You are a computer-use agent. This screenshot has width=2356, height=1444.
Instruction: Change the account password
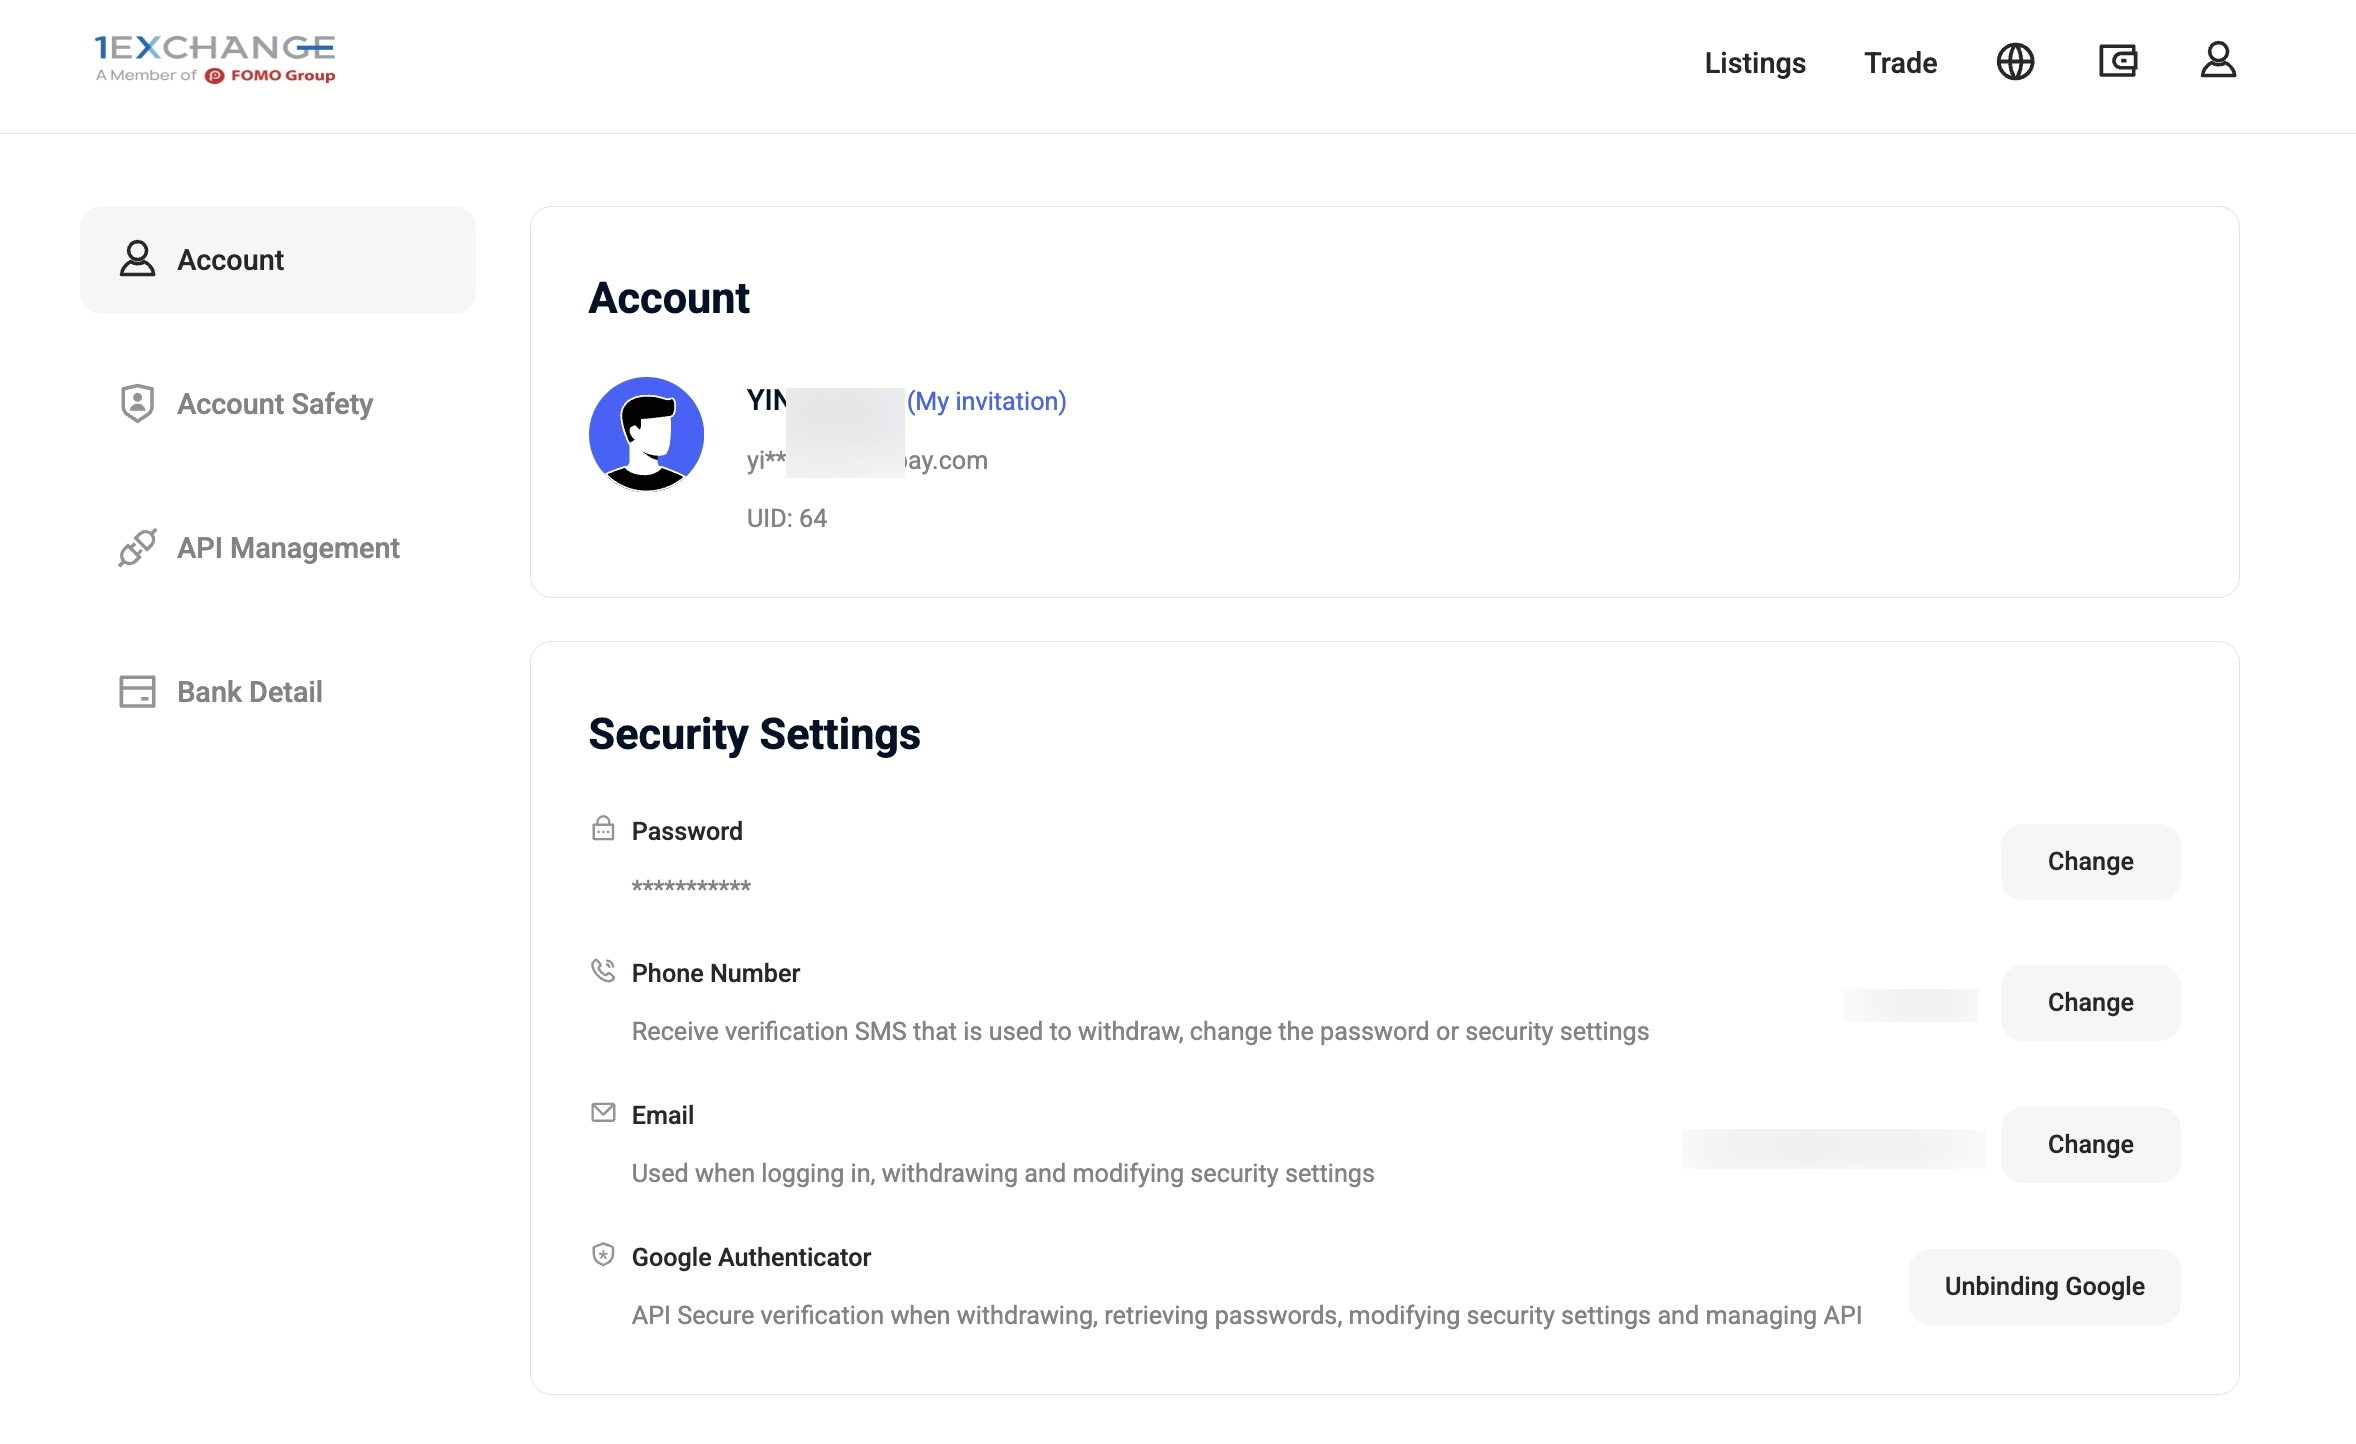(x=2090, y=862)
